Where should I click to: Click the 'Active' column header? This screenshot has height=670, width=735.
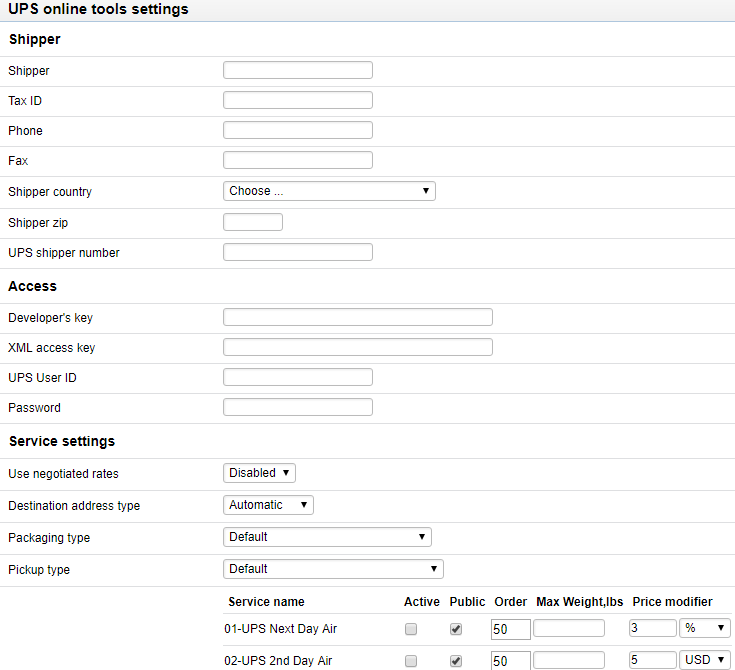[422, 602]
